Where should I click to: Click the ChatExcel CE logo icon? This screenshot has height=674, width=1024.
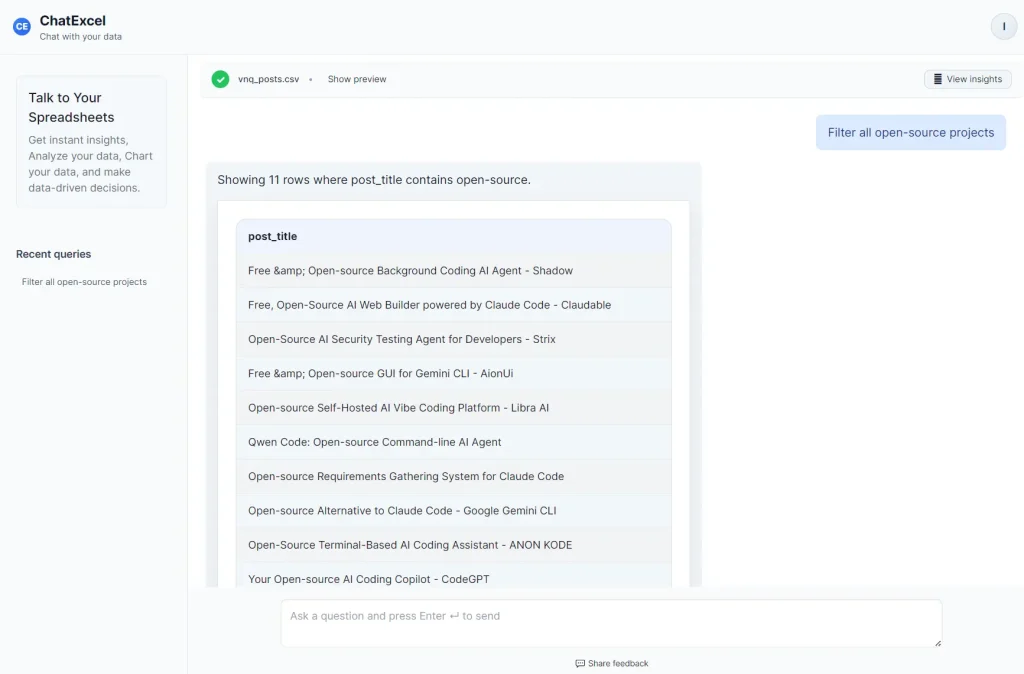(22, 27)
